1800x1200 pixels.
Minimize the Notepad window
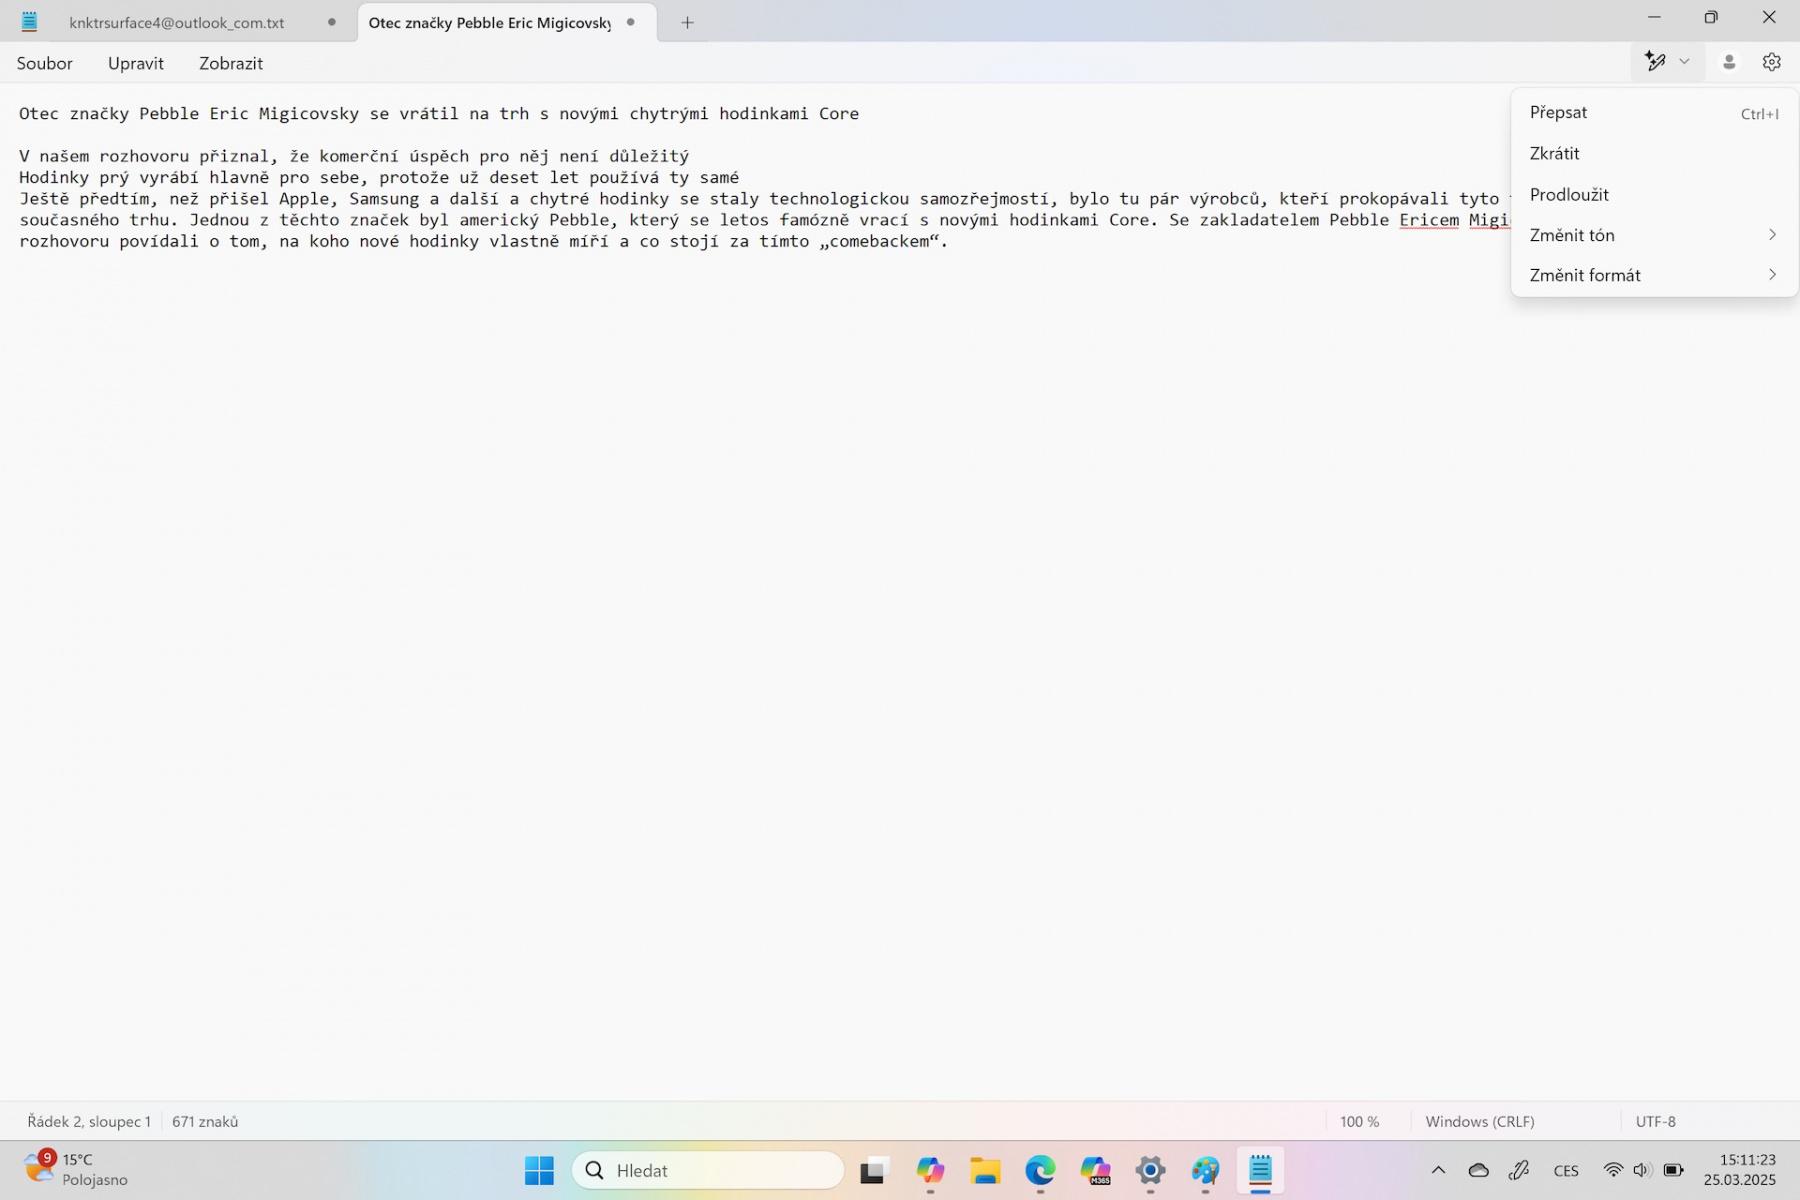point(1654,18)
